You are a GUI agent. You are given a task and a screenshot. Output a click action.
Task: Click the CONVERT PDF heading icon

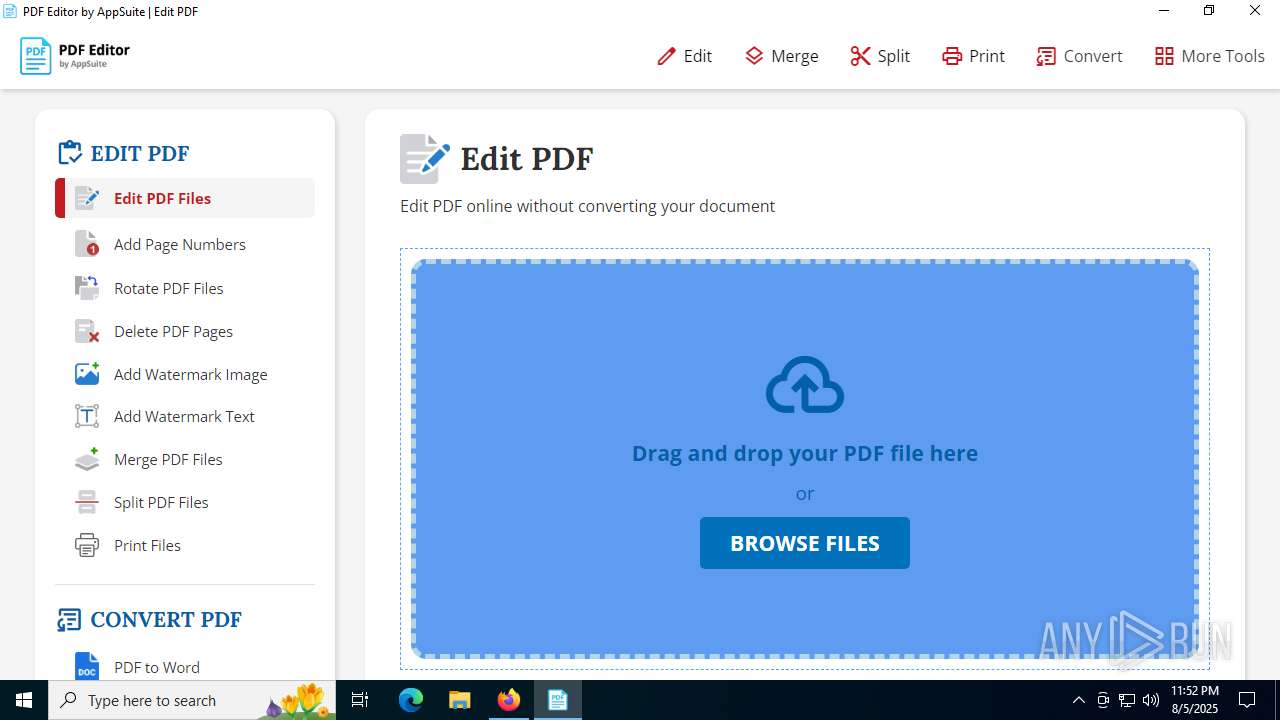tap(69, 620)
